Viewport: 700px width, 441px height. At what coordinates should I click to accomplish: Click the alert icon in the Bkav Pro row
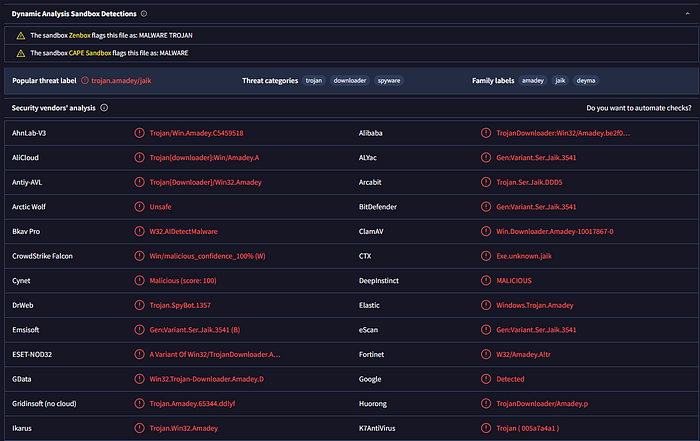click(139, 231)
